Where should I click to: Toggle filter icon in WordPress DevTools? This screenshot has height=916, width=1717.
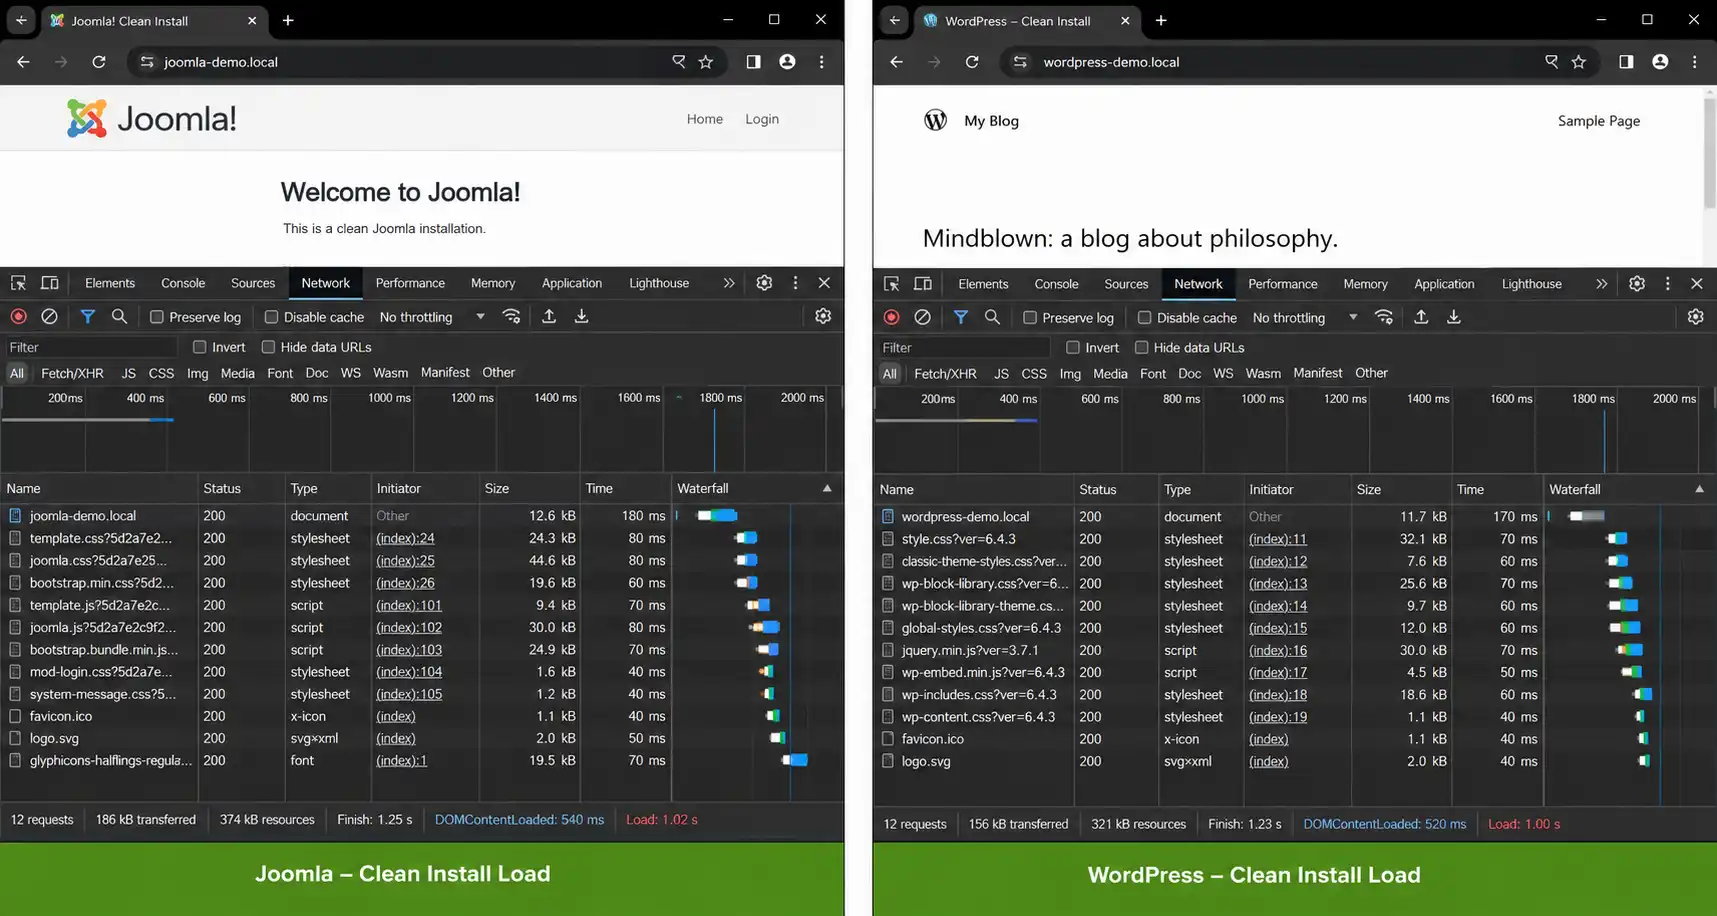click(961, 318)
